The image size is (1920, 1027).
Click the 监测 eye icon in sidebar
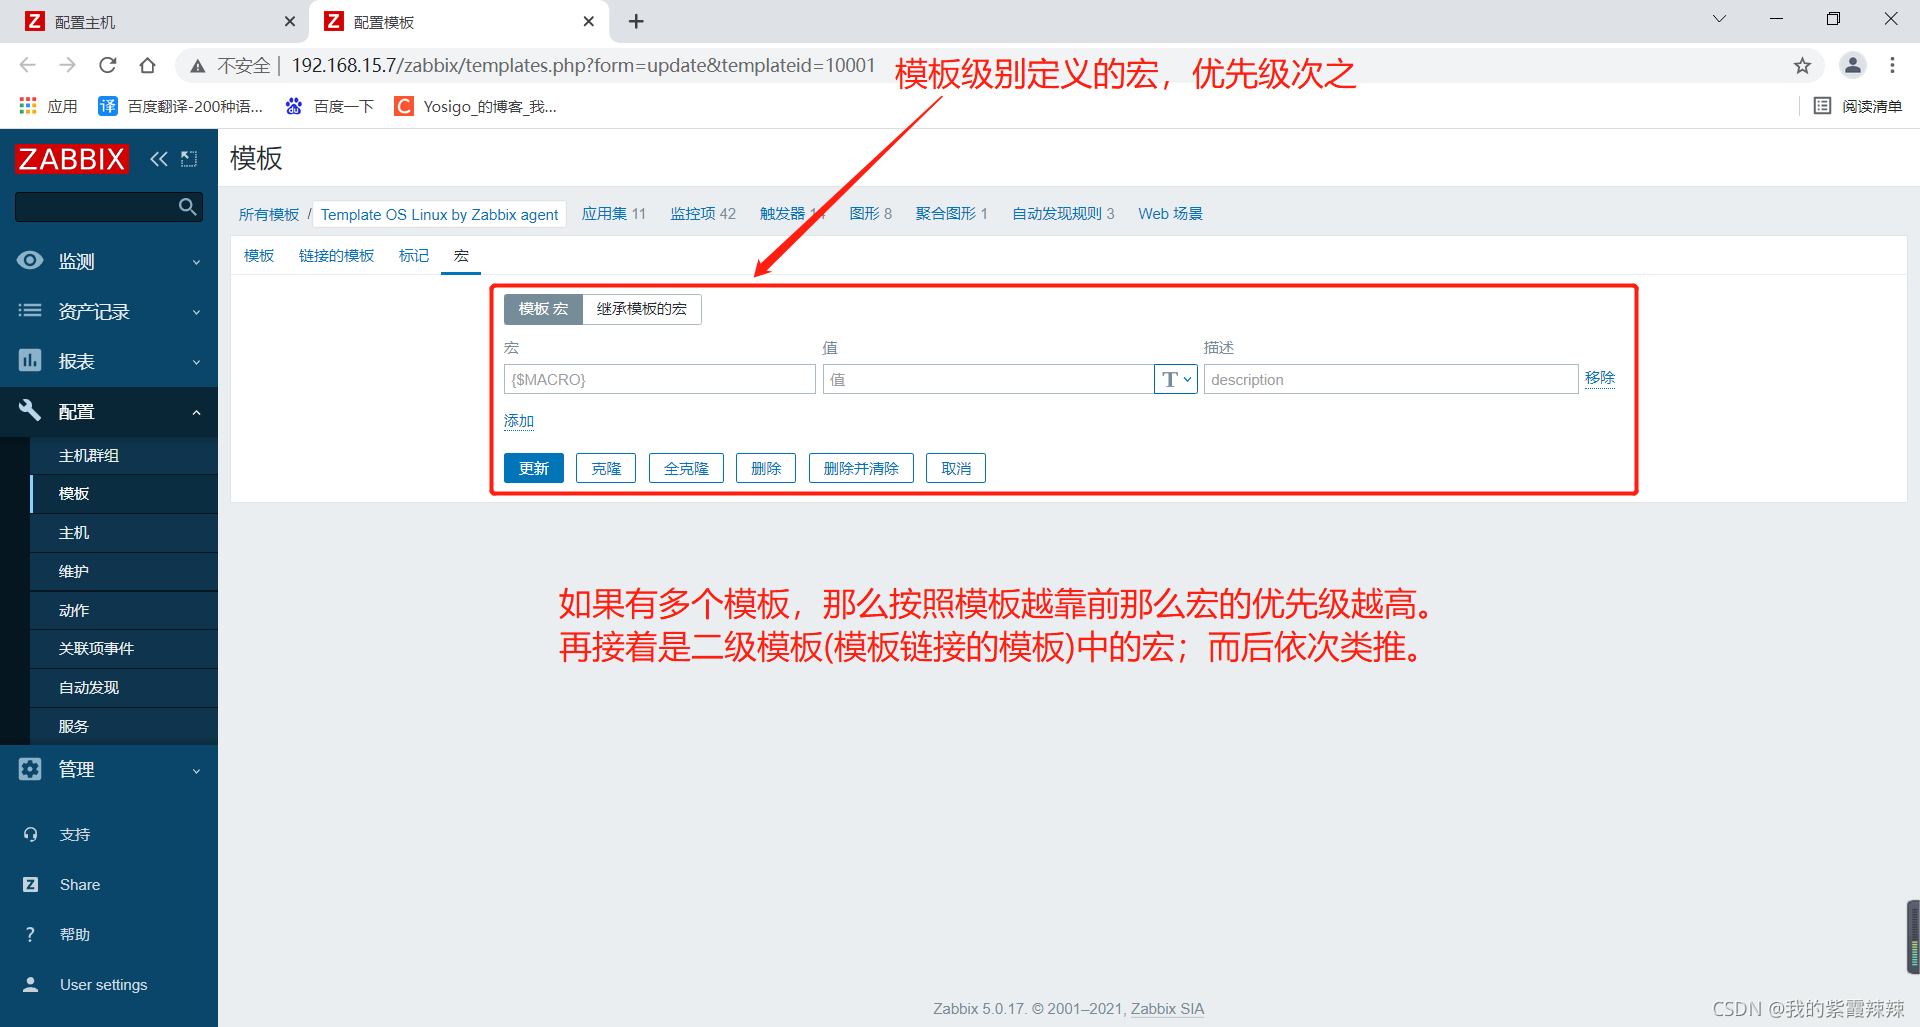pos(30,261)
